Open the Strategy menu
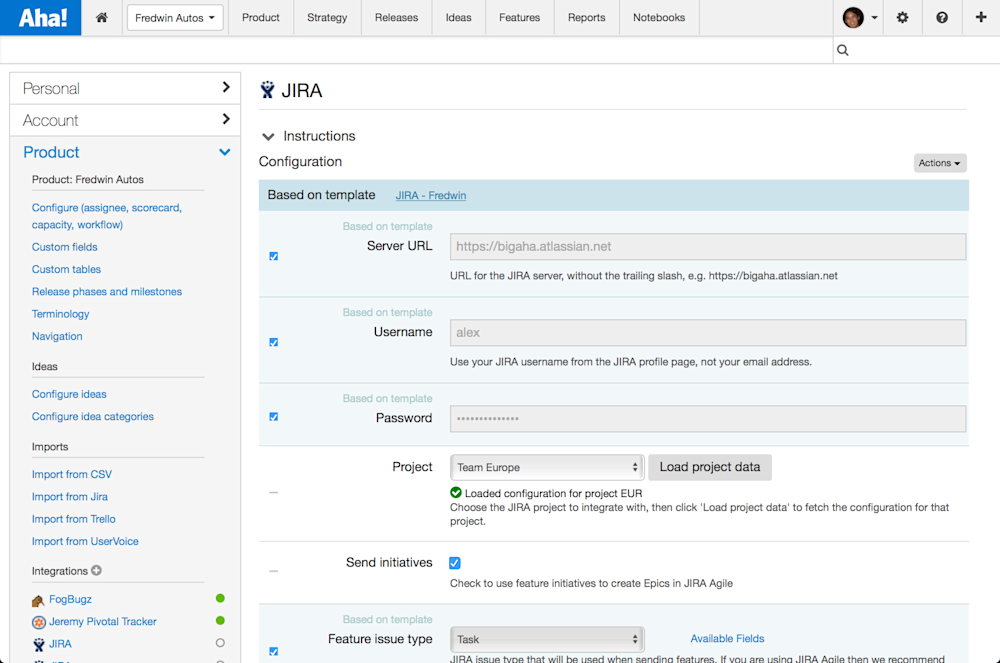The height and width of the screenshot is (663, 1000). point(327,18)
